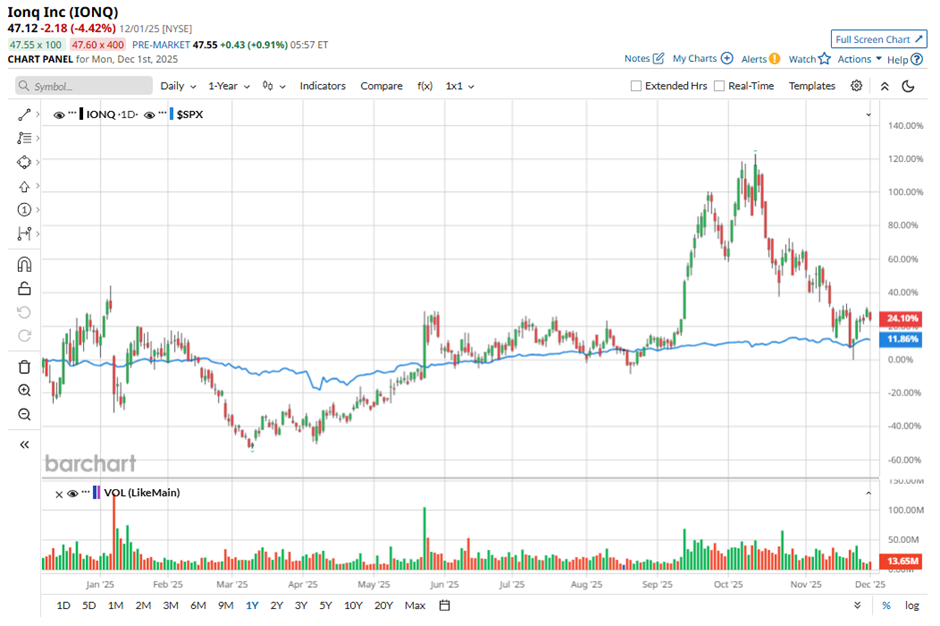This screenshot has width=940, height=626.
Task: Open the numbered label tool
Action: click(24, 210)
